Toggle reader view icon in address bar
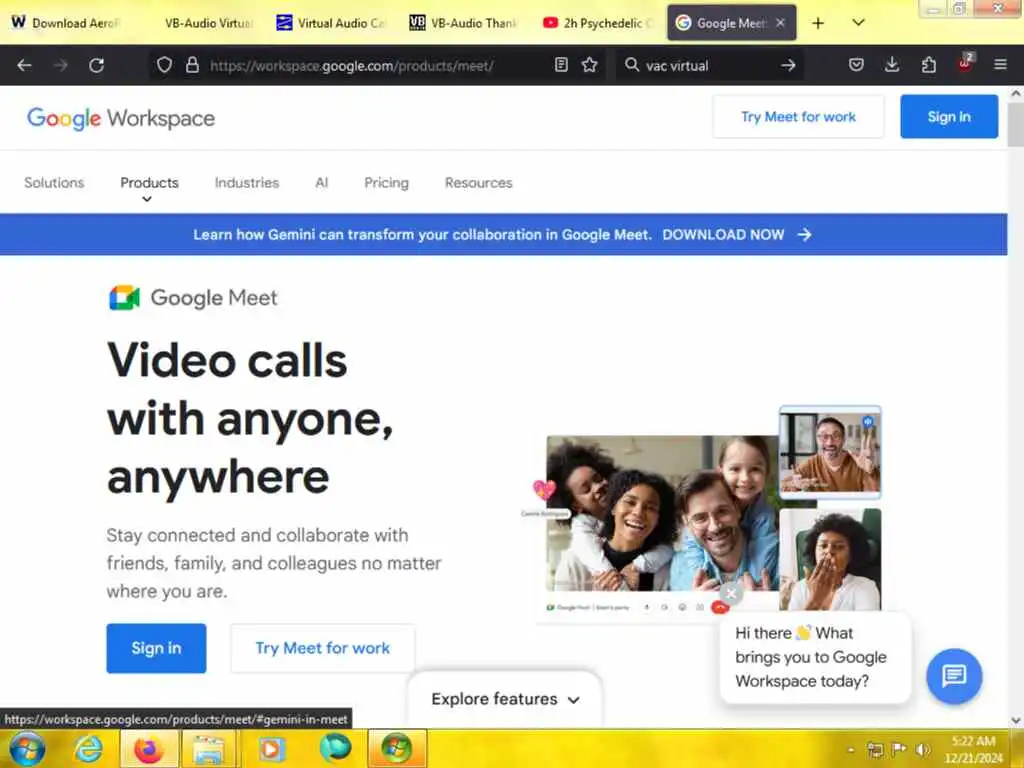 [561, 65]
